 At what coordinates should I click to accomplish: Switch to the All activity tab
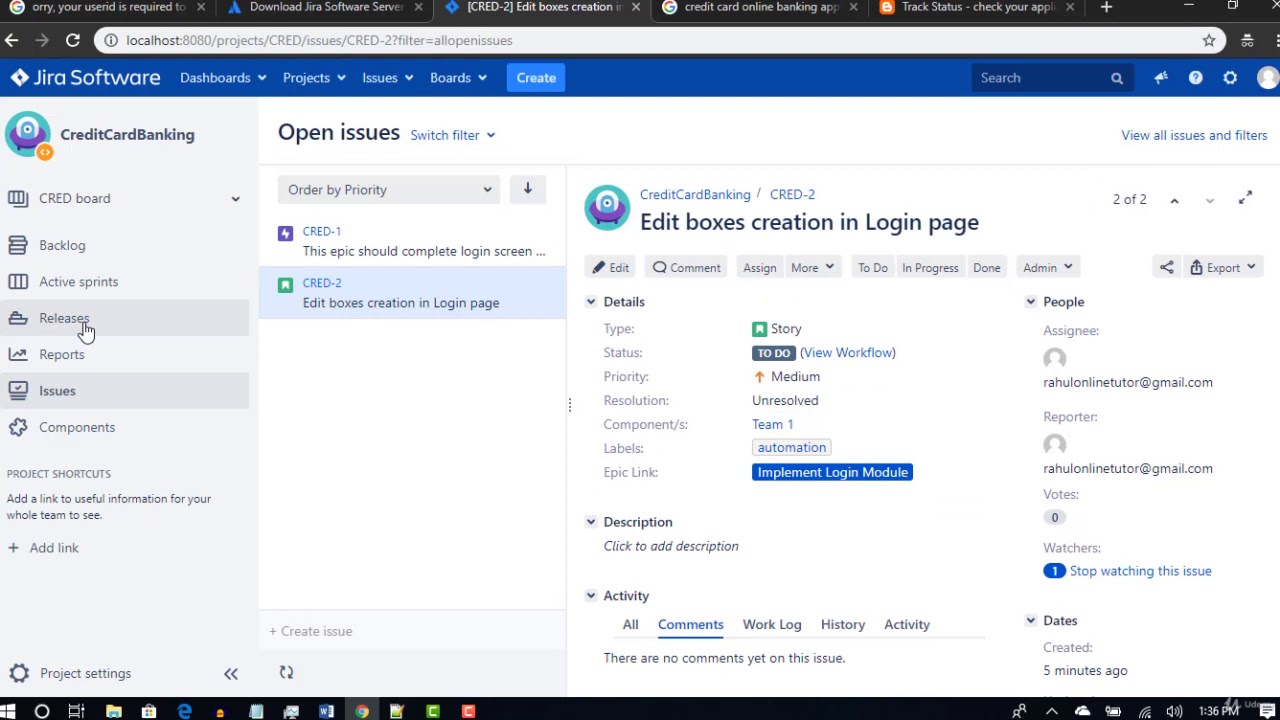pos(630,625)
